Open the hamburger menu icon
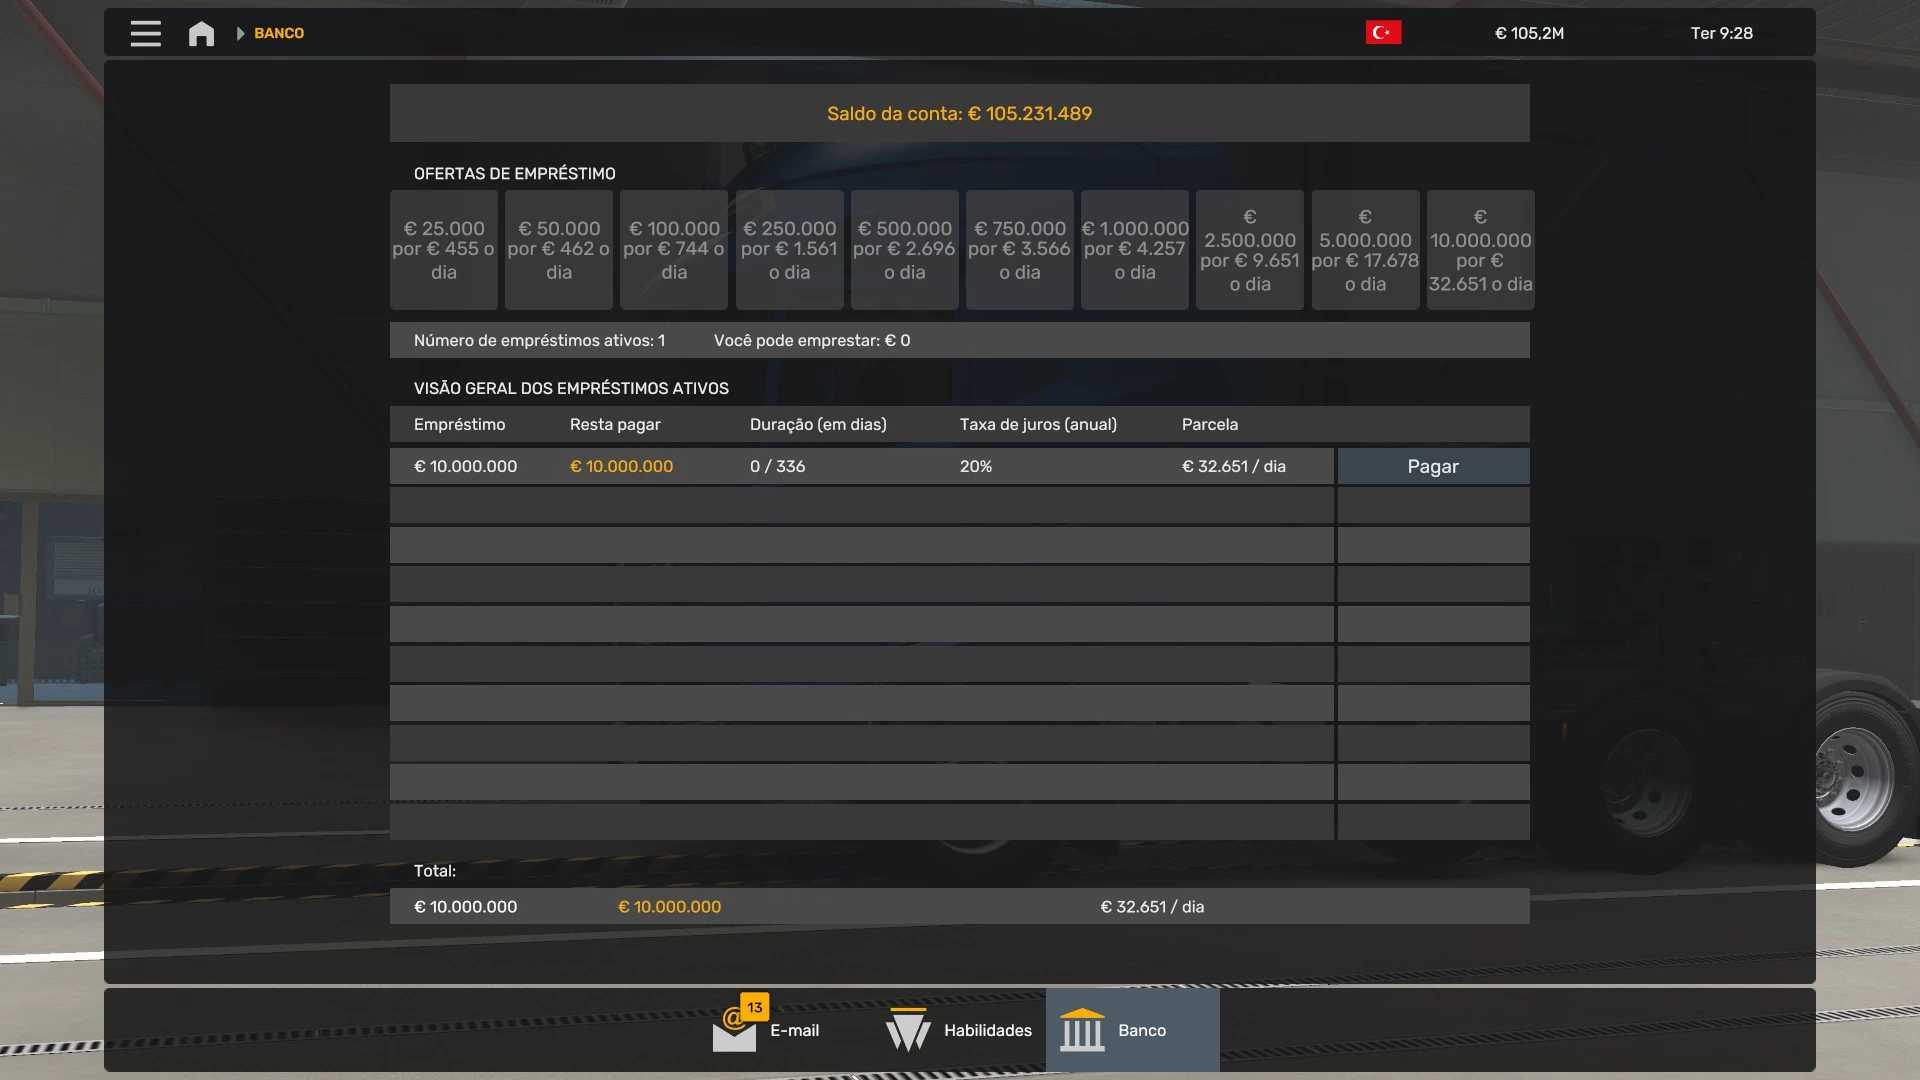The image size is (1920, 1080). coord(145,33)
